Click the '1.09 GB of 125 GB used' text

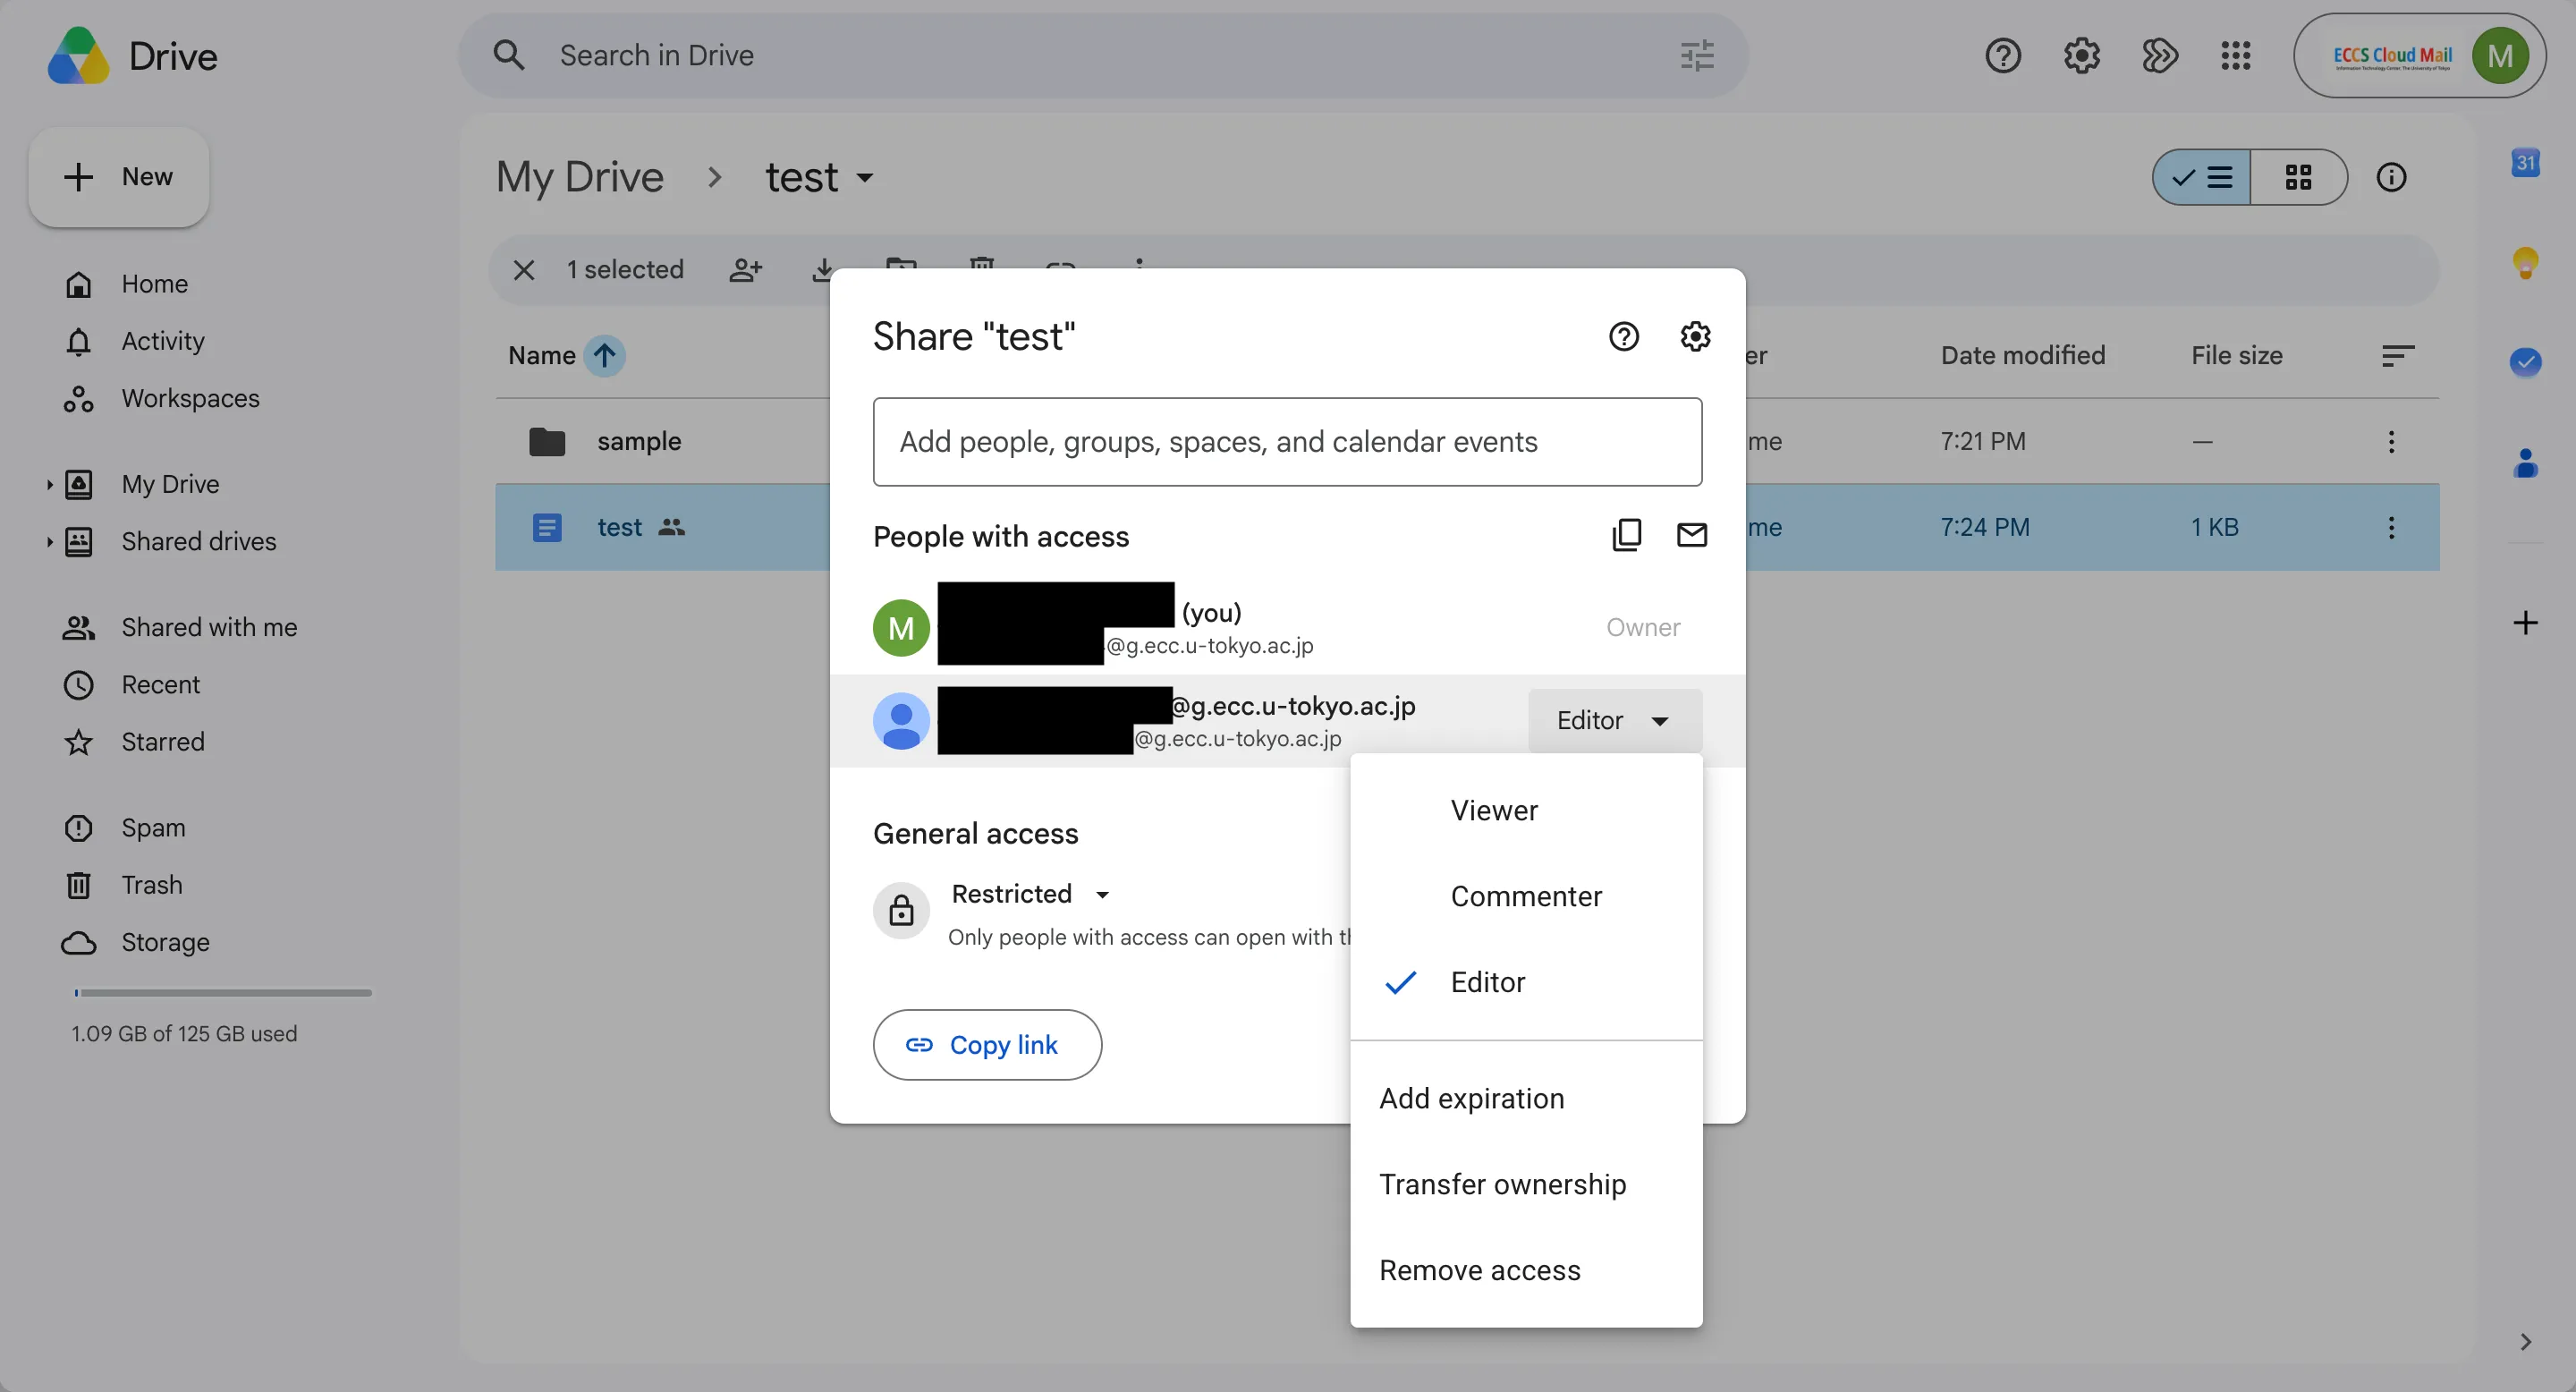pyautogui.click(x=184, y=1033)
